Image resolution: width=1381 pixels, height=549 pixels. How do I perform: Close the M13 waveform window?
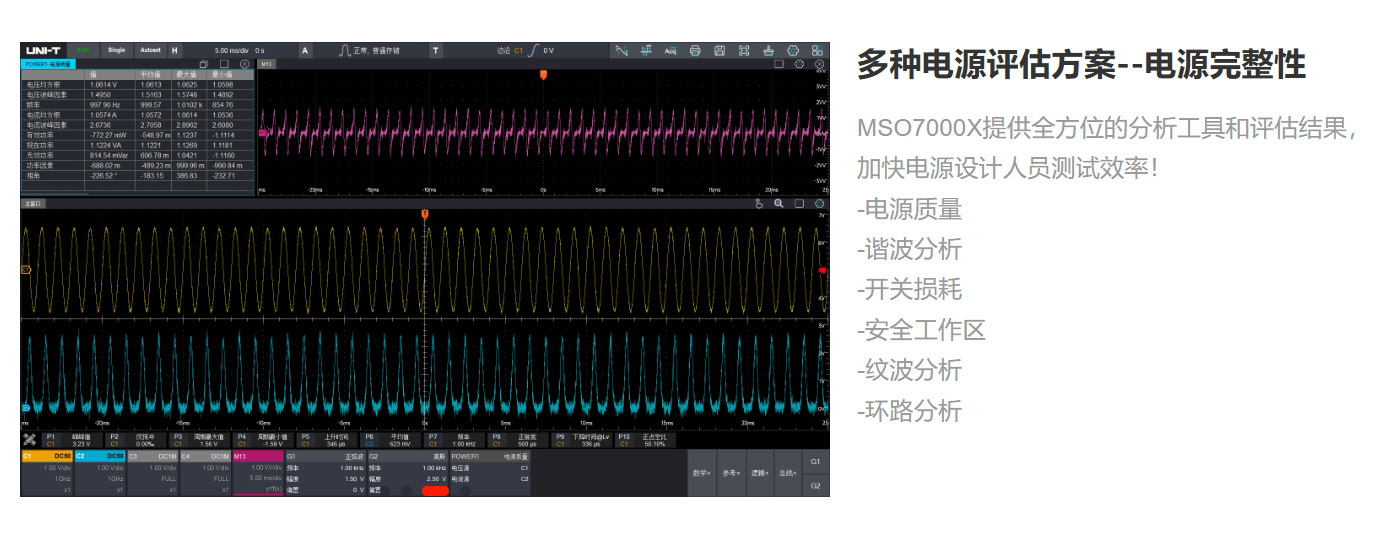click(817, 64)
